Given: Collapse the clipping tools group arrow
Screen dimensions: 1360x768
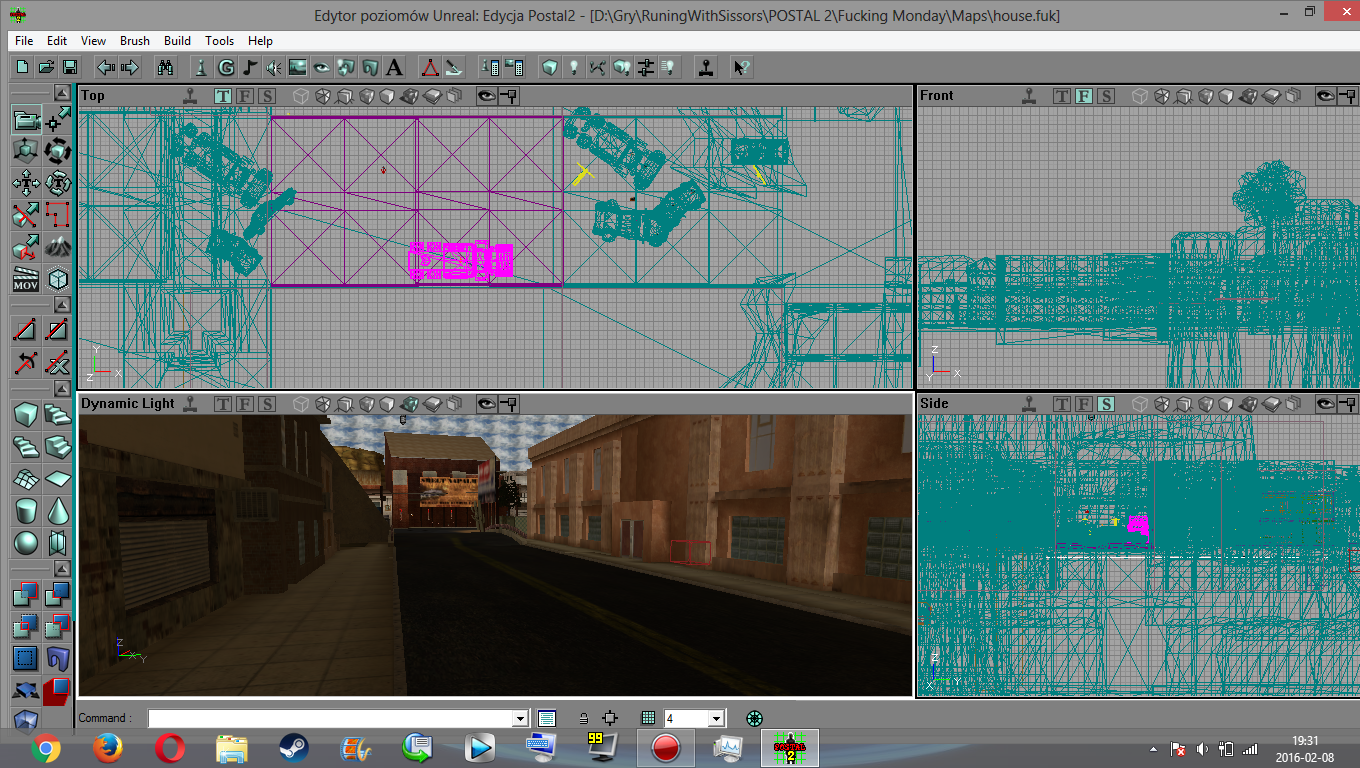Looking at the screenshot, I should pos(62,305).
